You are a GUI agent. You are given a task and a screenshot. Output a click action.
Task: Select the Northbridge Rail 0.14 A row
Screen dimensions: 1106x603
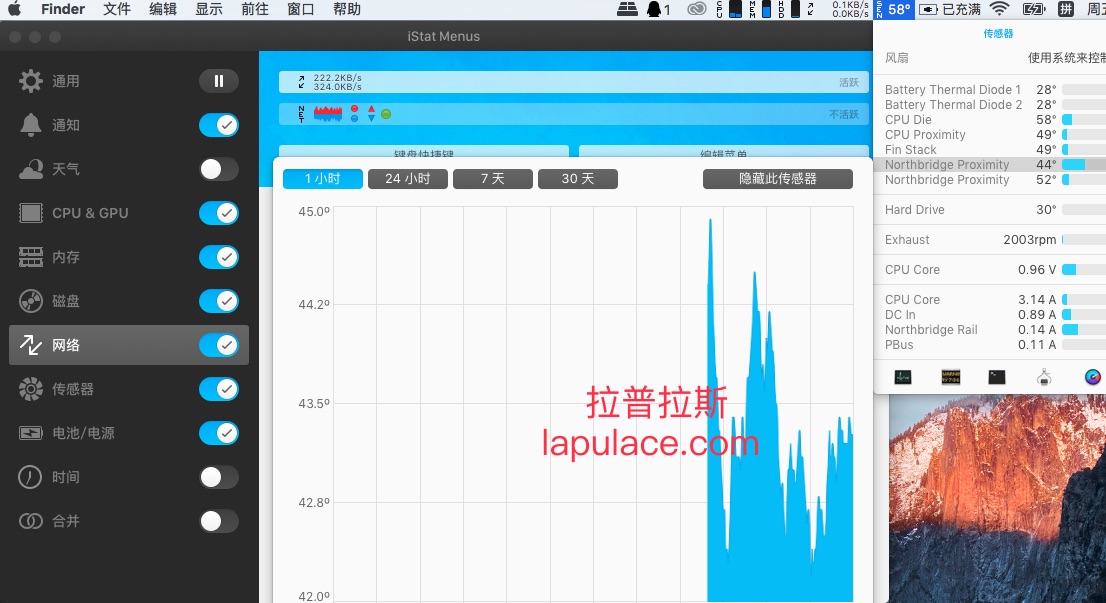(990, 329)
